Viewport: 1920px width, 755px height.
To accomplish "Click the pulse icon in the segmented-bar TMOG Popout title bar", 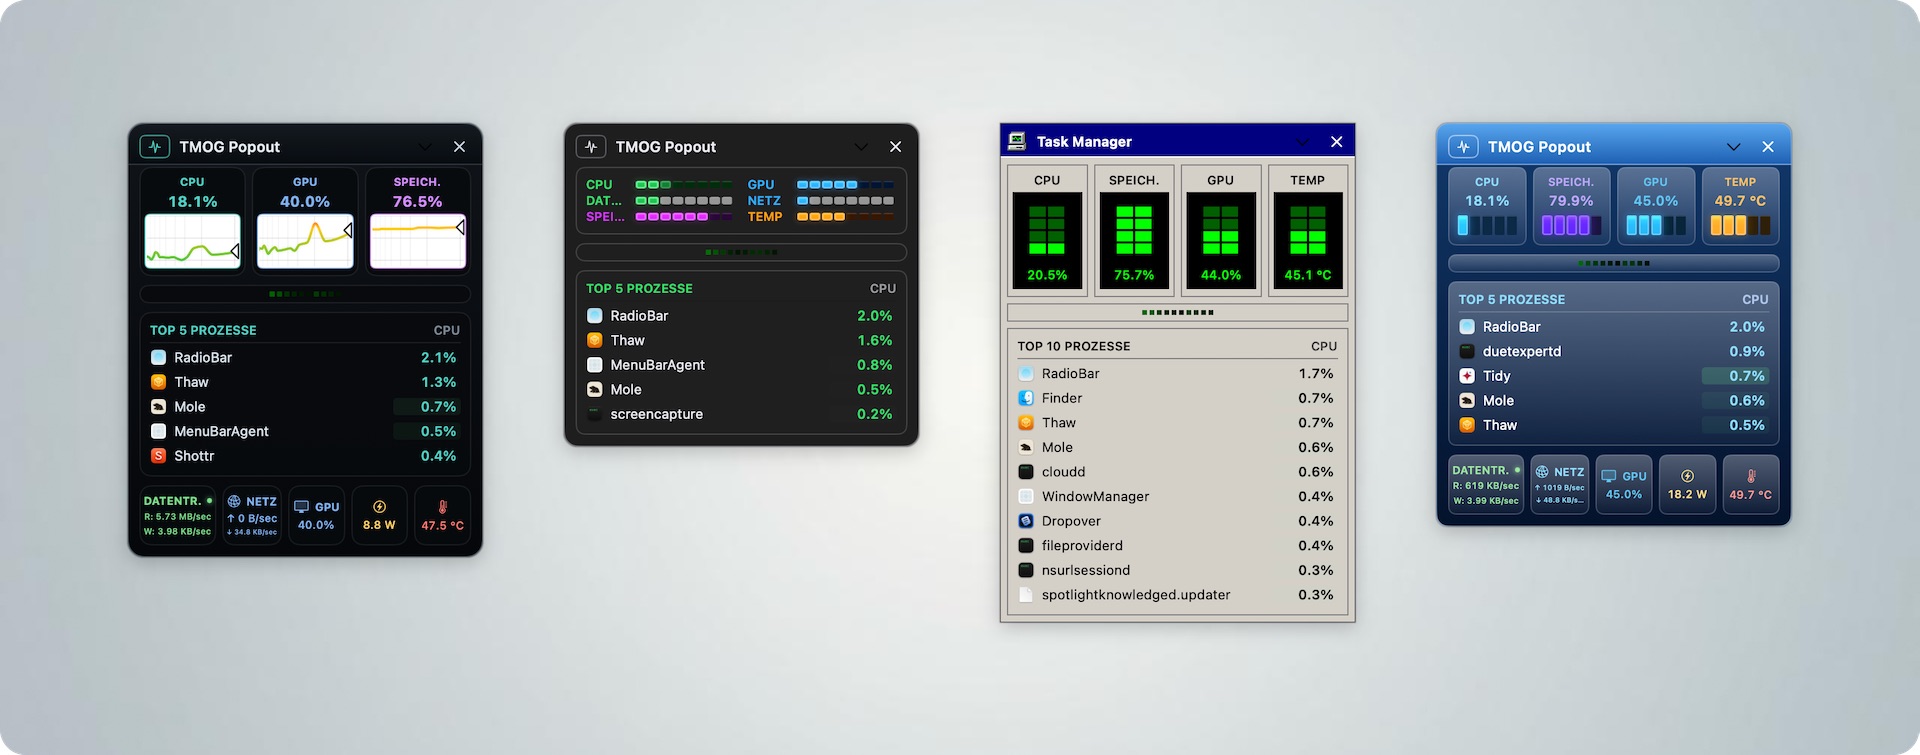I will (591, 147).
